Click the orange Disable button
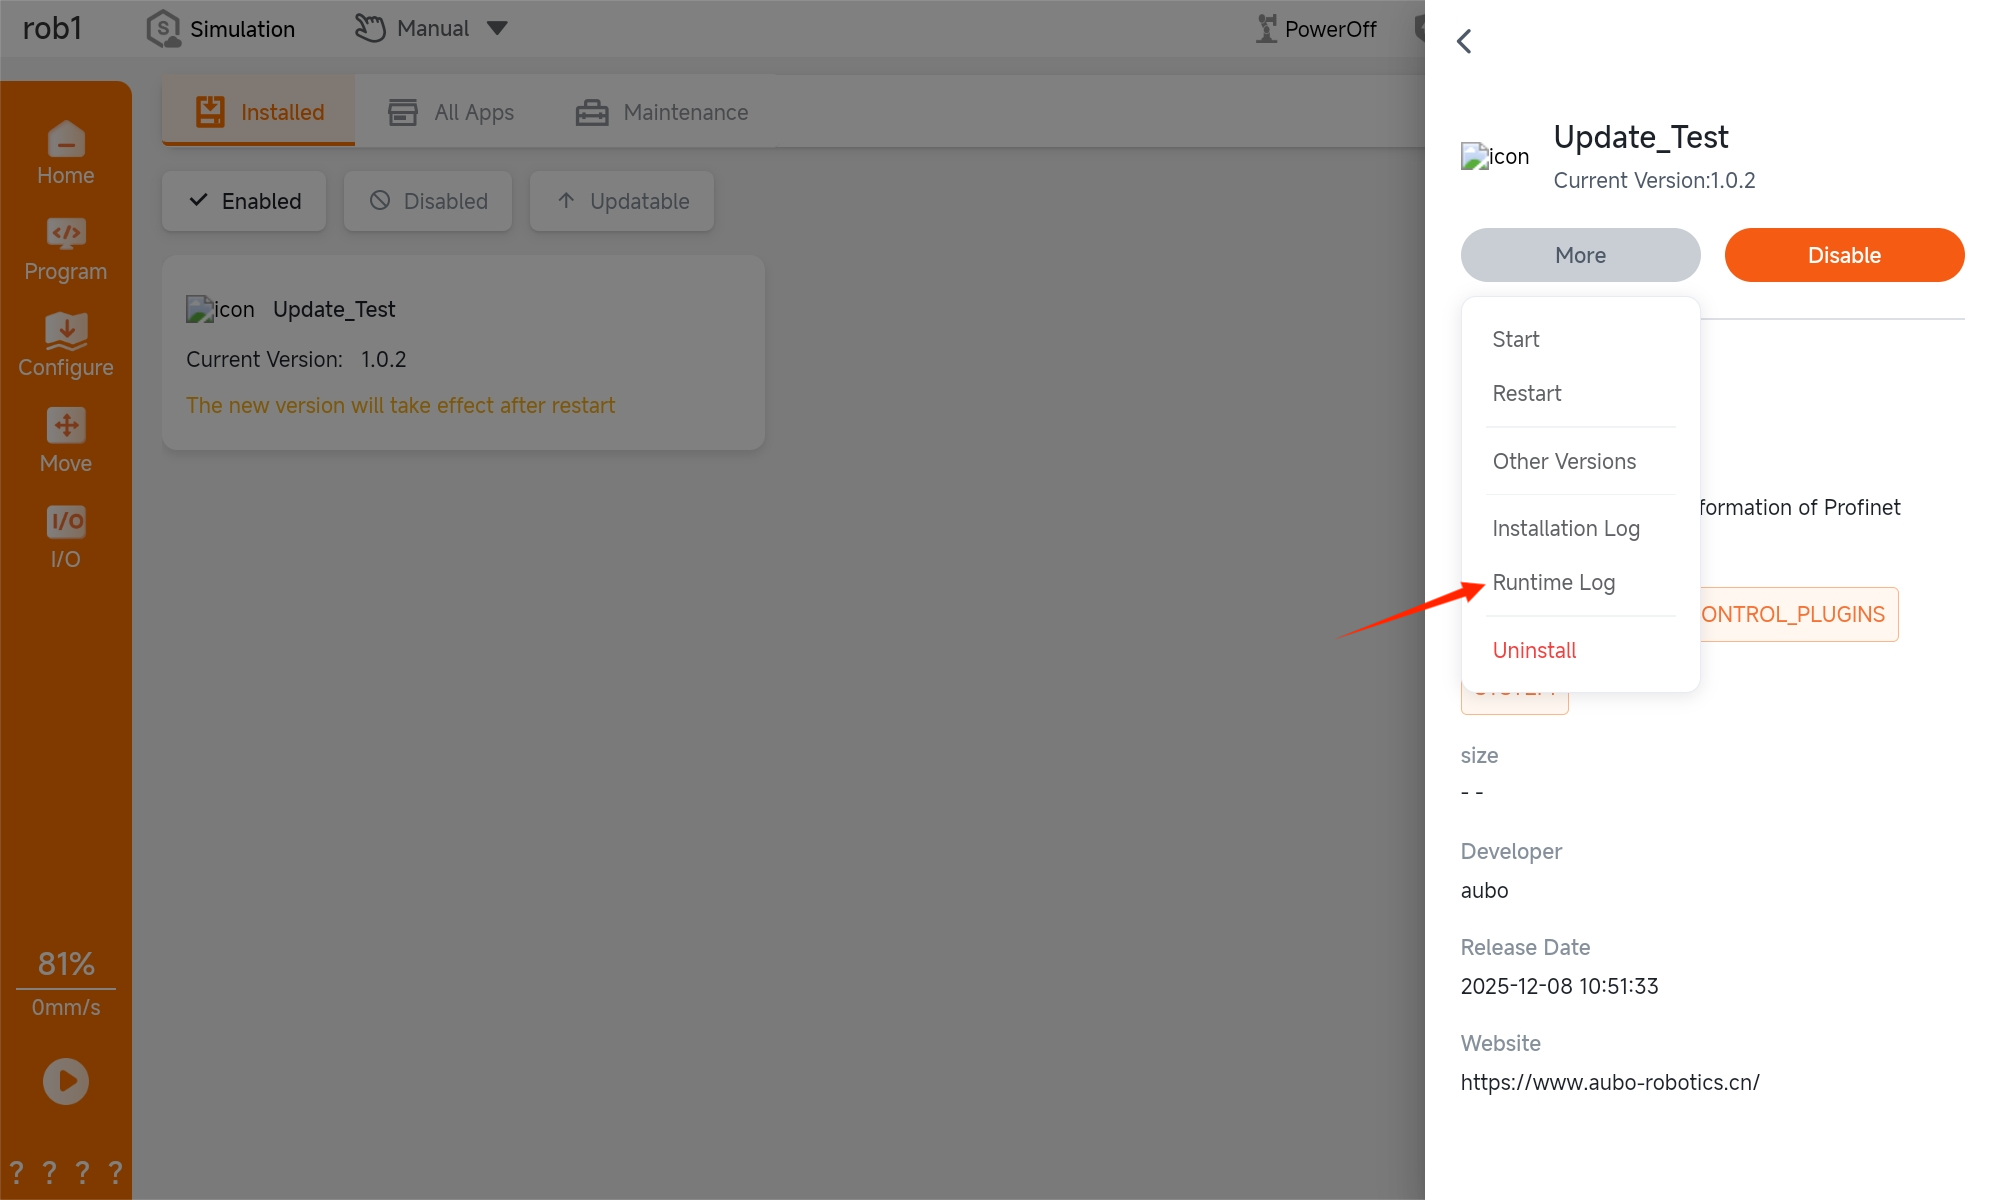Viewport: 2000px width, 1200px height. click(1844, 255)
